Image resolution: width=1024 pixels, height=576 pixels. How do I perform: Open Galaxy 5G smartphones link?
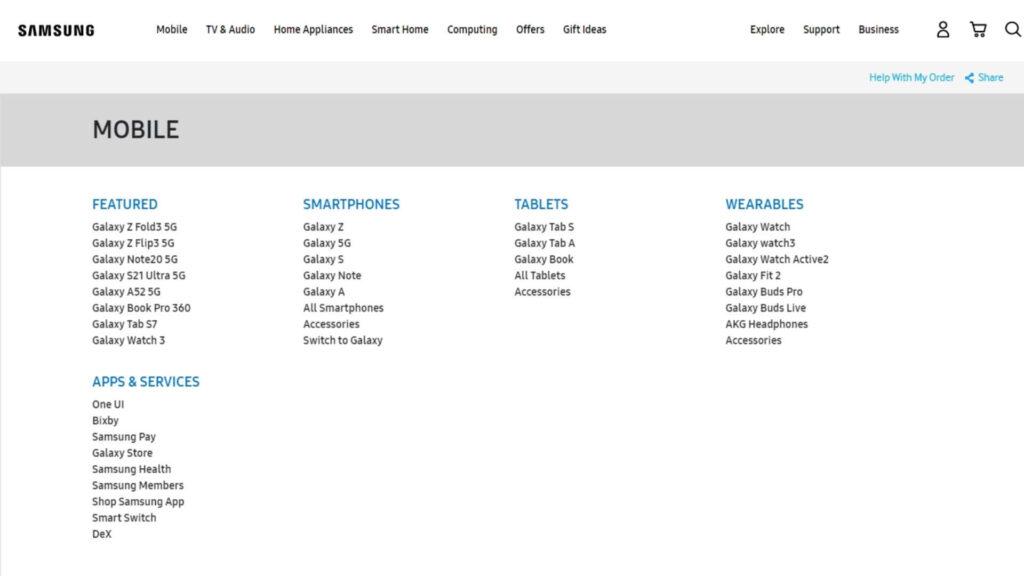pyautogui.click(x=327, y=243)
